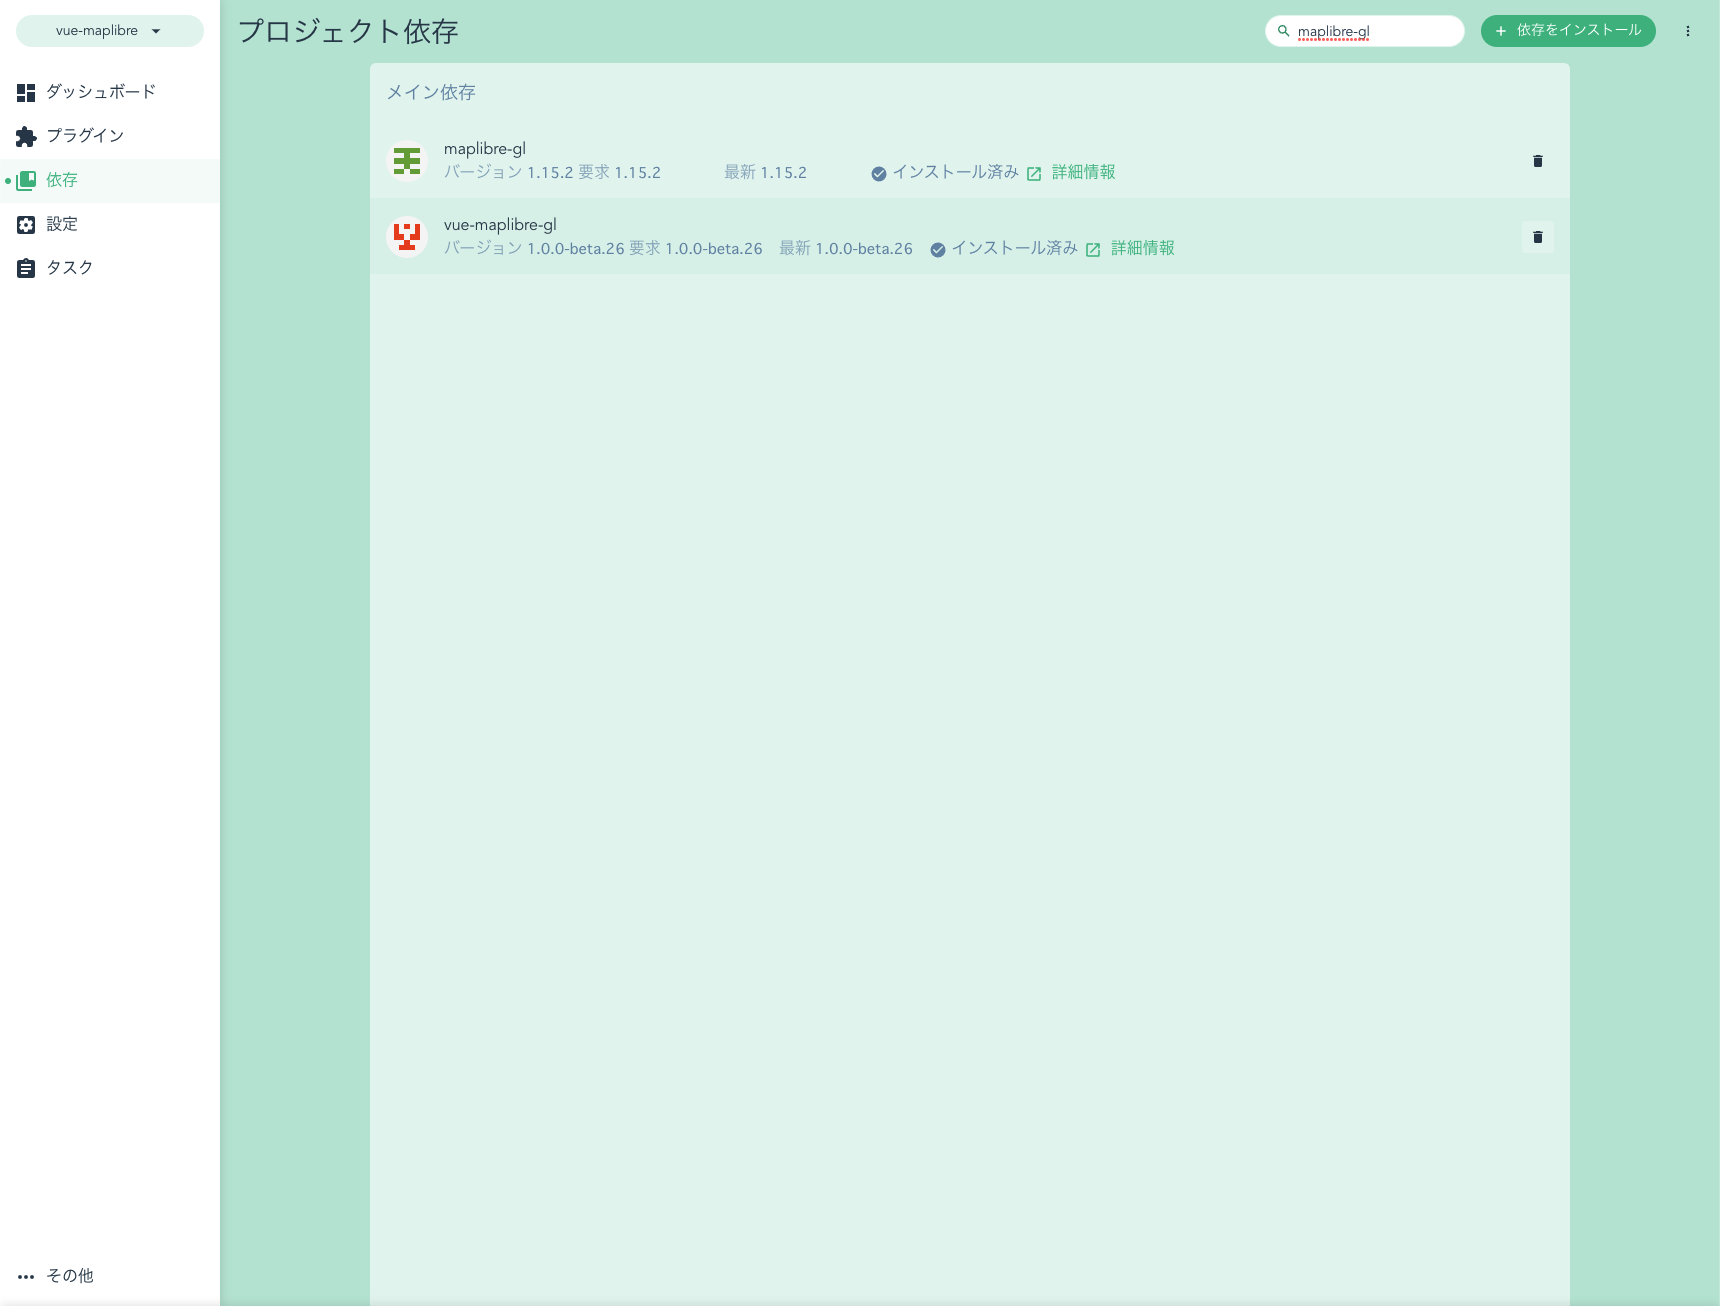Click the タスク clipboard icon in sidebar
The height and width of the screenshot is (1306, 1720).
[25, 267]
